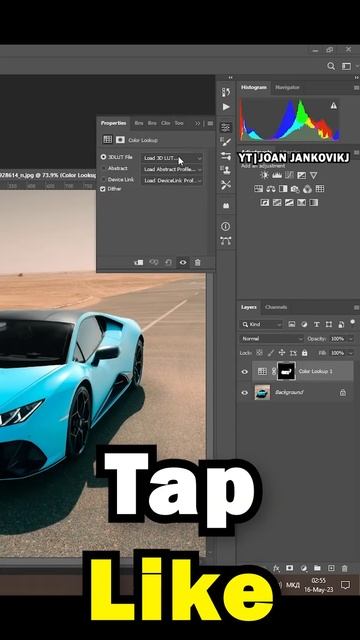Screen dimensions: 360x640
Task: Lock position of layer (move arrows icon)
Action: point(282,353)
